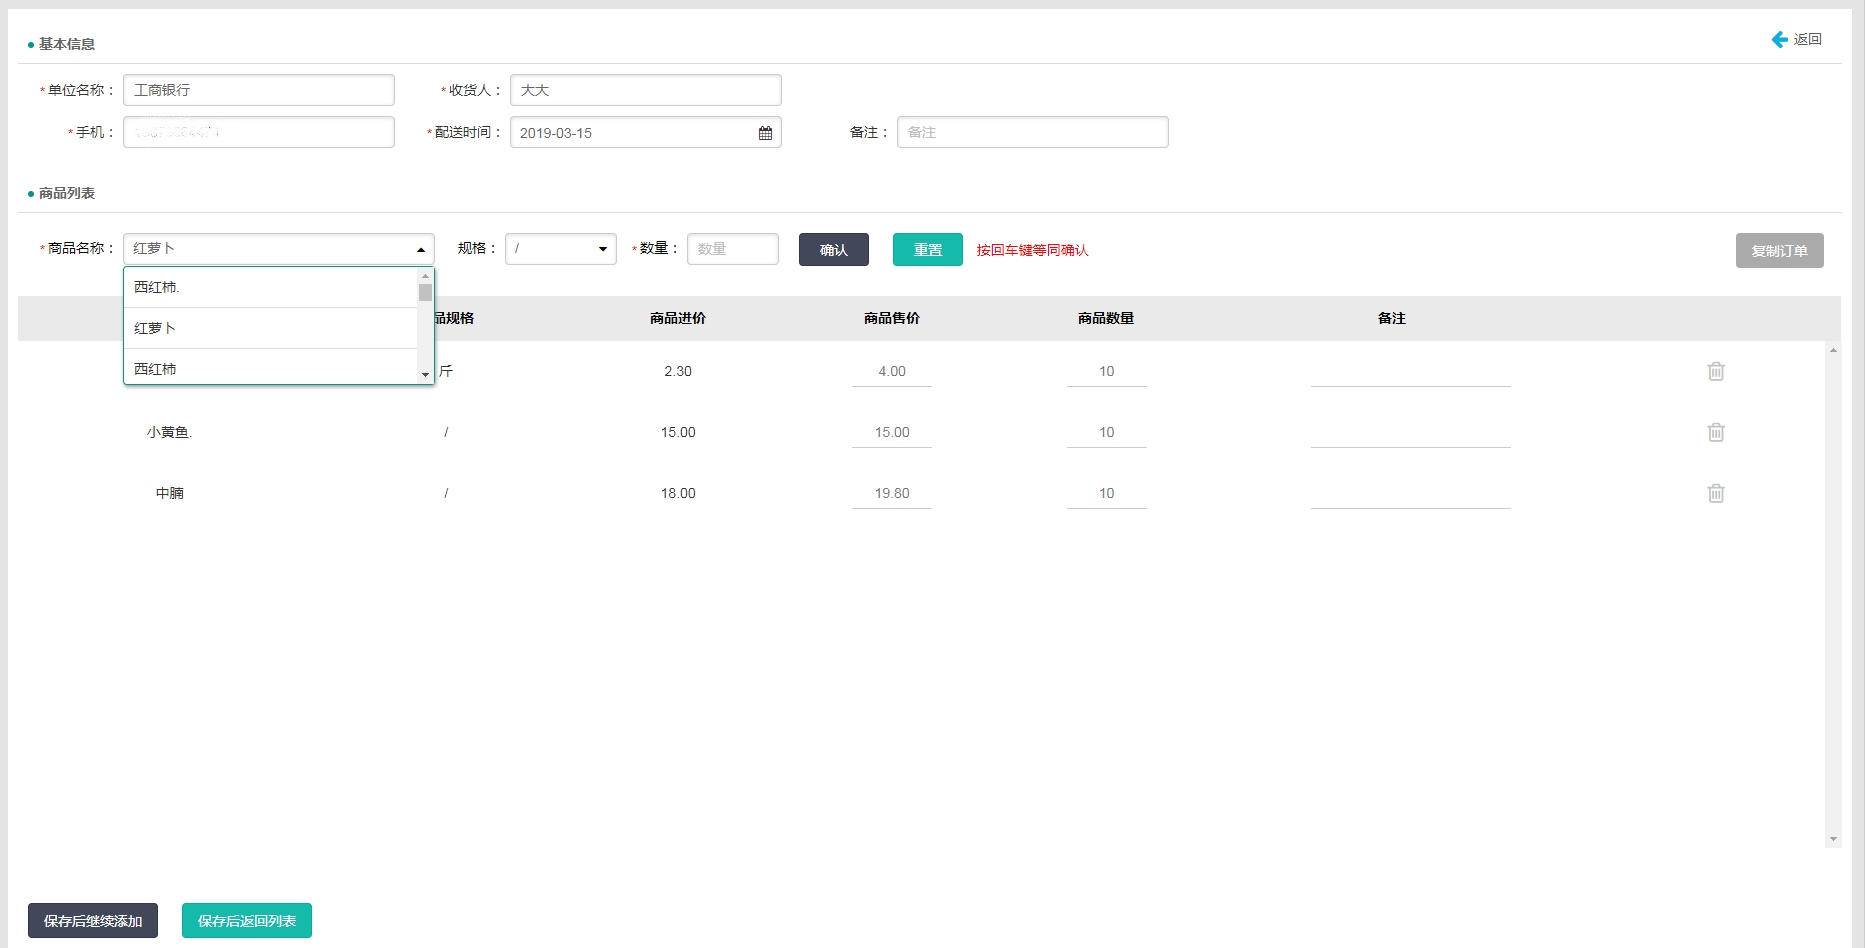The height and width of the screenshot is (948, 1865).
Task: Remove the 中腩 row using trash icon
Action: pos(1715,493)
